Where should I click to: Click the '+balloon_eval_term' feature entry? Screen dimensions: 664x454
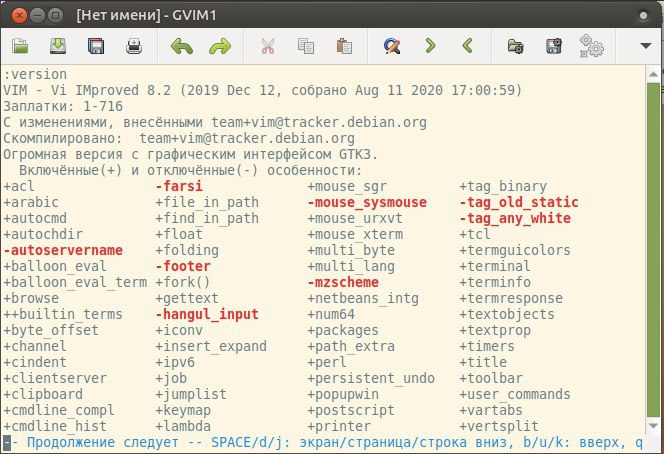(75, 282)
